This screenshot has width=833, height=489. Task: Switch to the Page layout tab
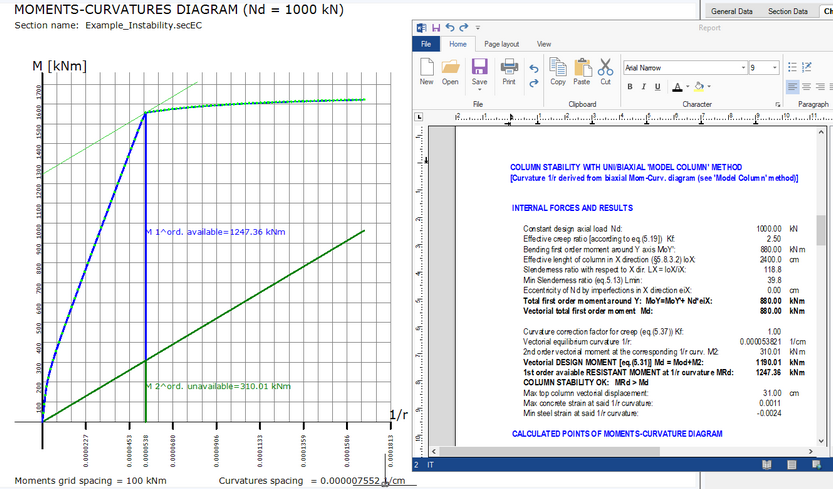point(502,44)
